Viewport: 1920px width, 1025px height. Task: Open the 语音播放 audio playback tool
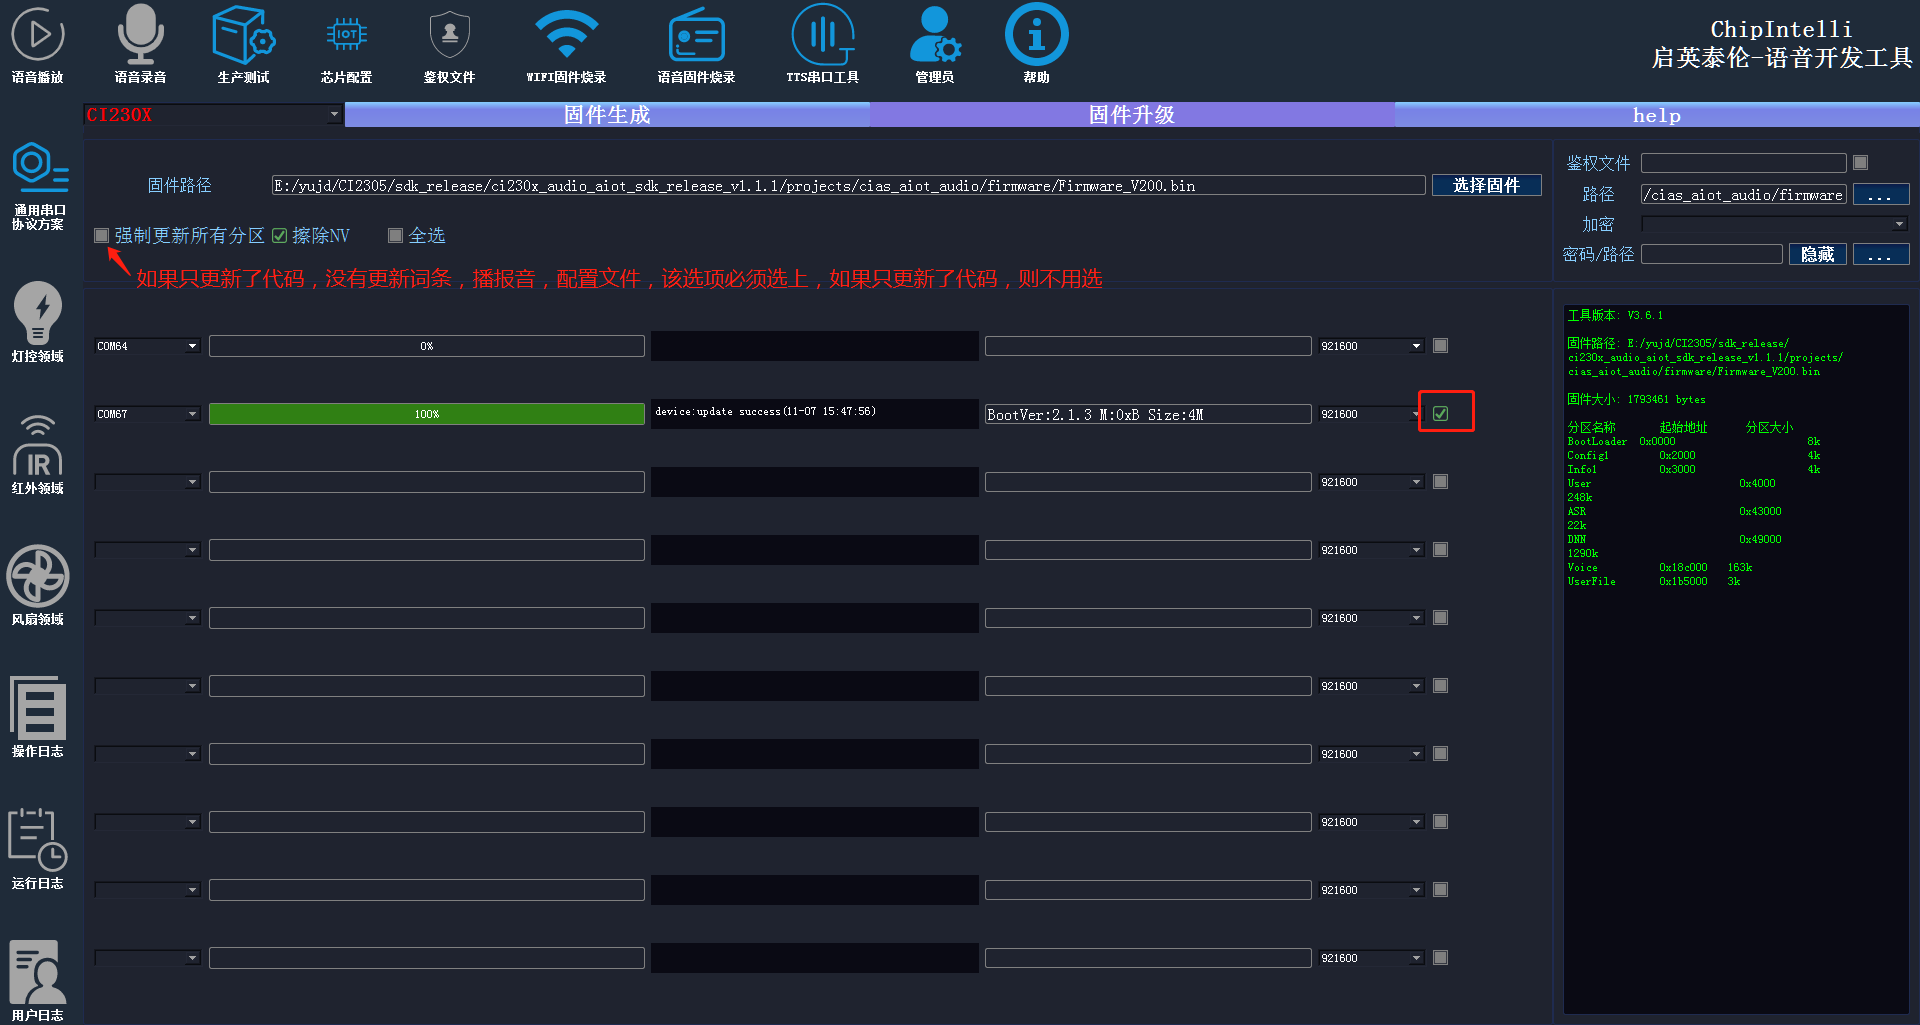(x=38, y=44)
